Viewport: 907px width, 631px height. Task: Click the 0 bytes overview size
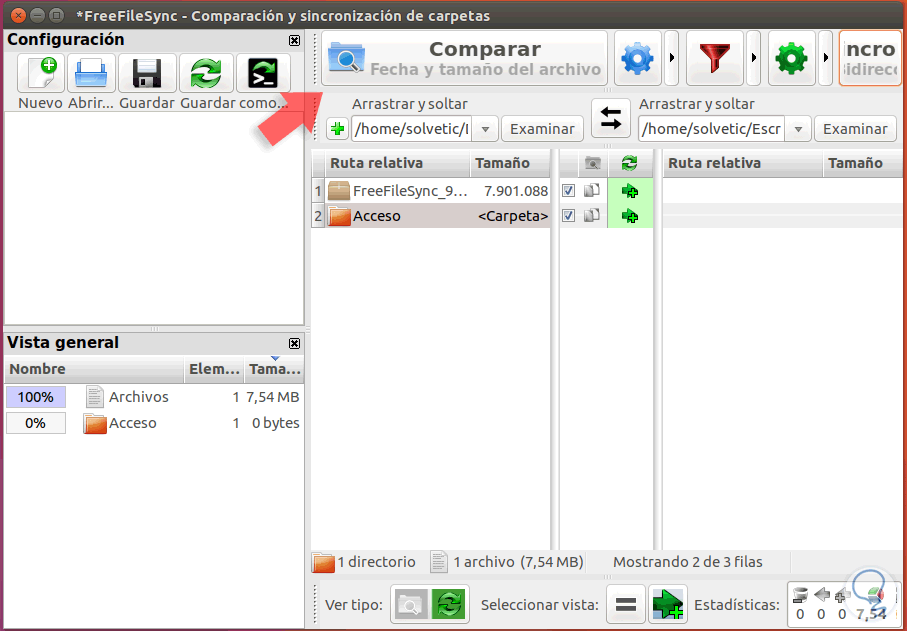tap(276, 423)
